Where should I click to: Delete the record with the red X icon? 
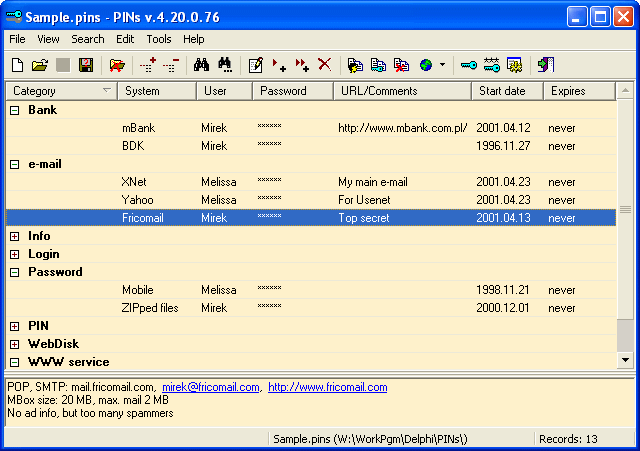[x=324, y=64]
